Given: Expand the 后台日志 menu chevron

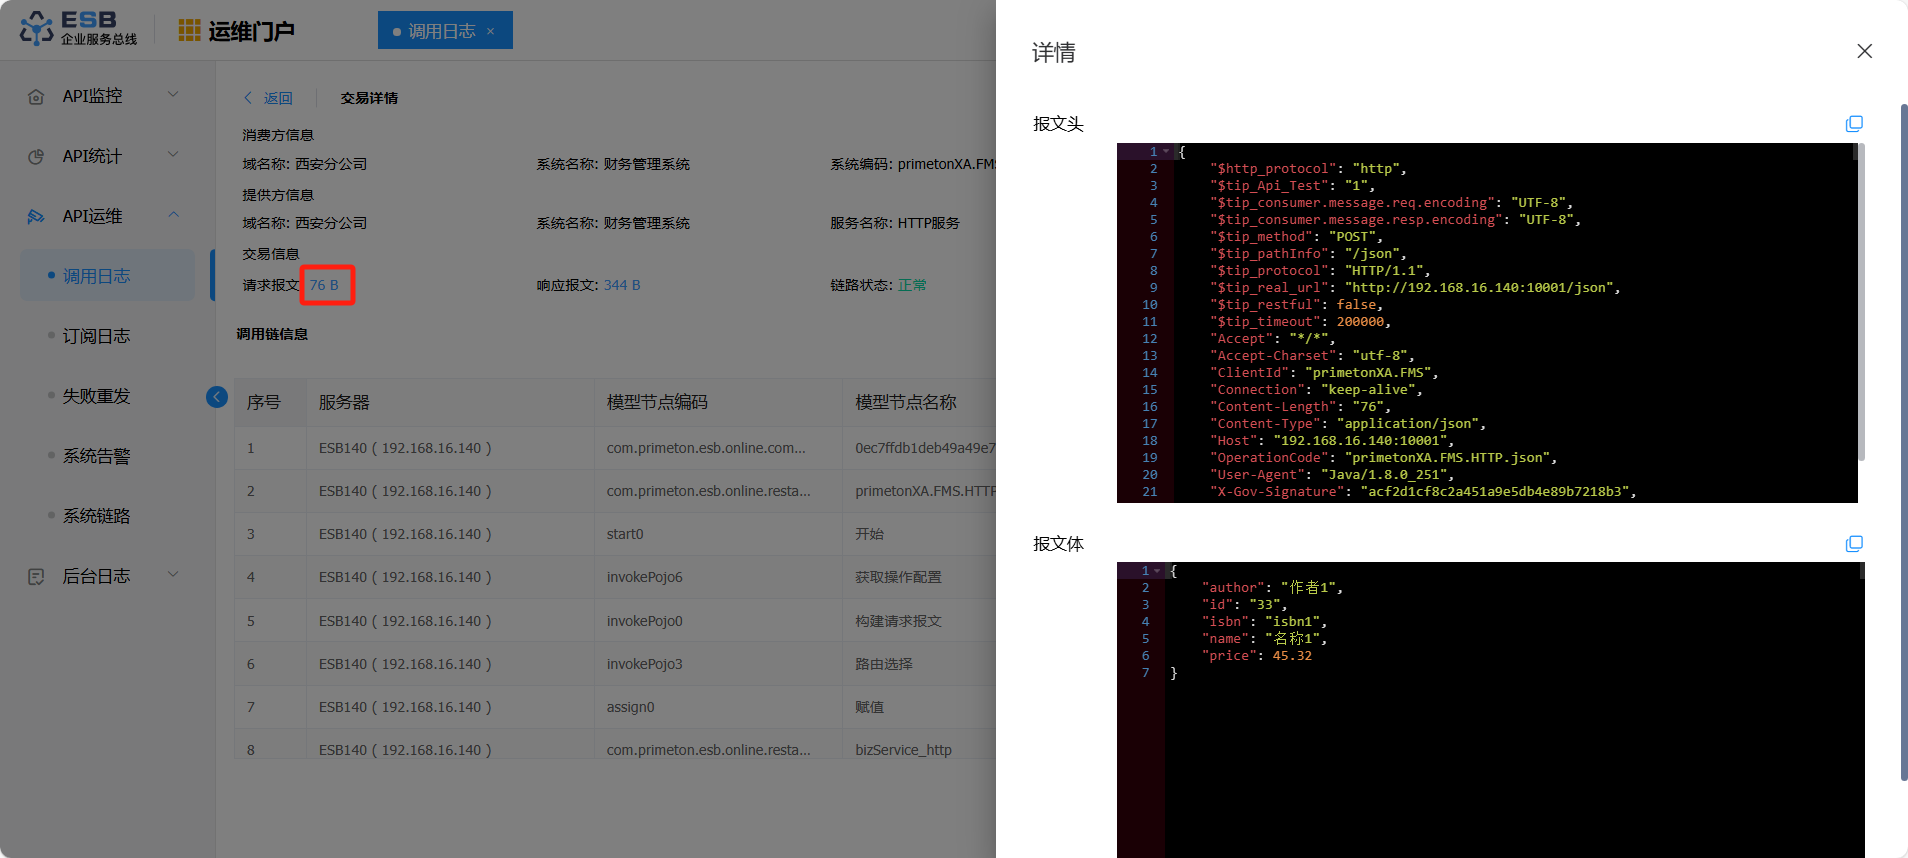Looking at the screenshot, I should coord(173,575).
